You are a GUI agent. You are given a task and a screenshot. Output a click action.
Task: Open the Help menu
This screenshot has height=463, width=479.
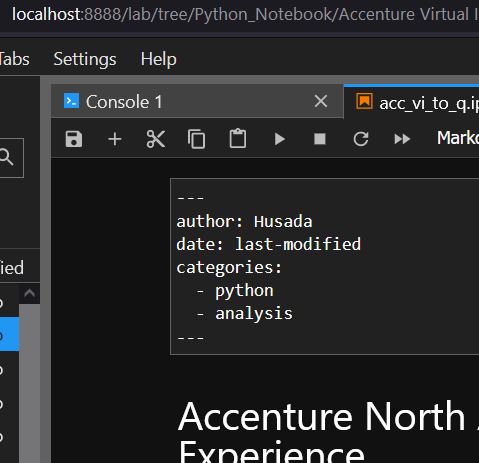[x=159, y=59]
